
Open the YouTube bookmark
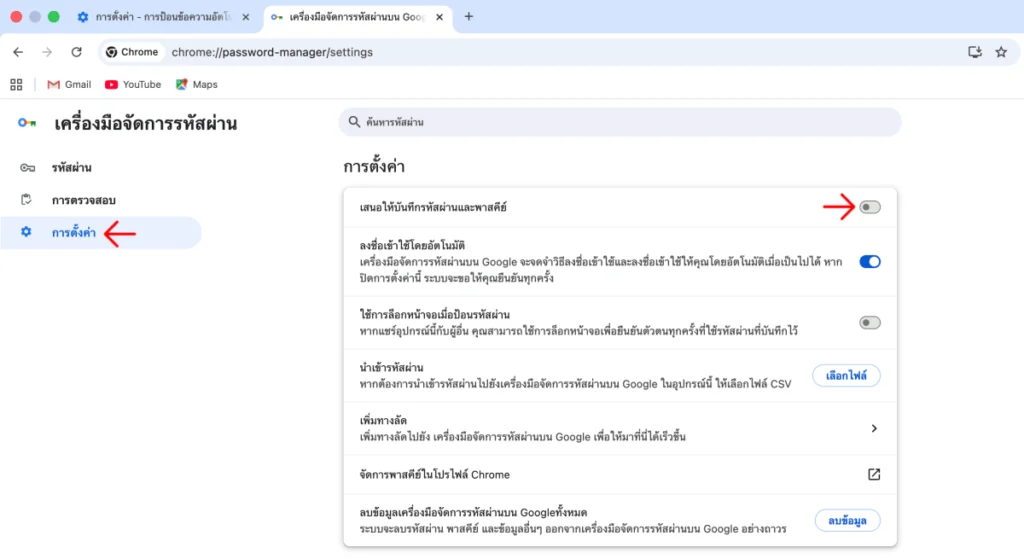coord(133,84)
